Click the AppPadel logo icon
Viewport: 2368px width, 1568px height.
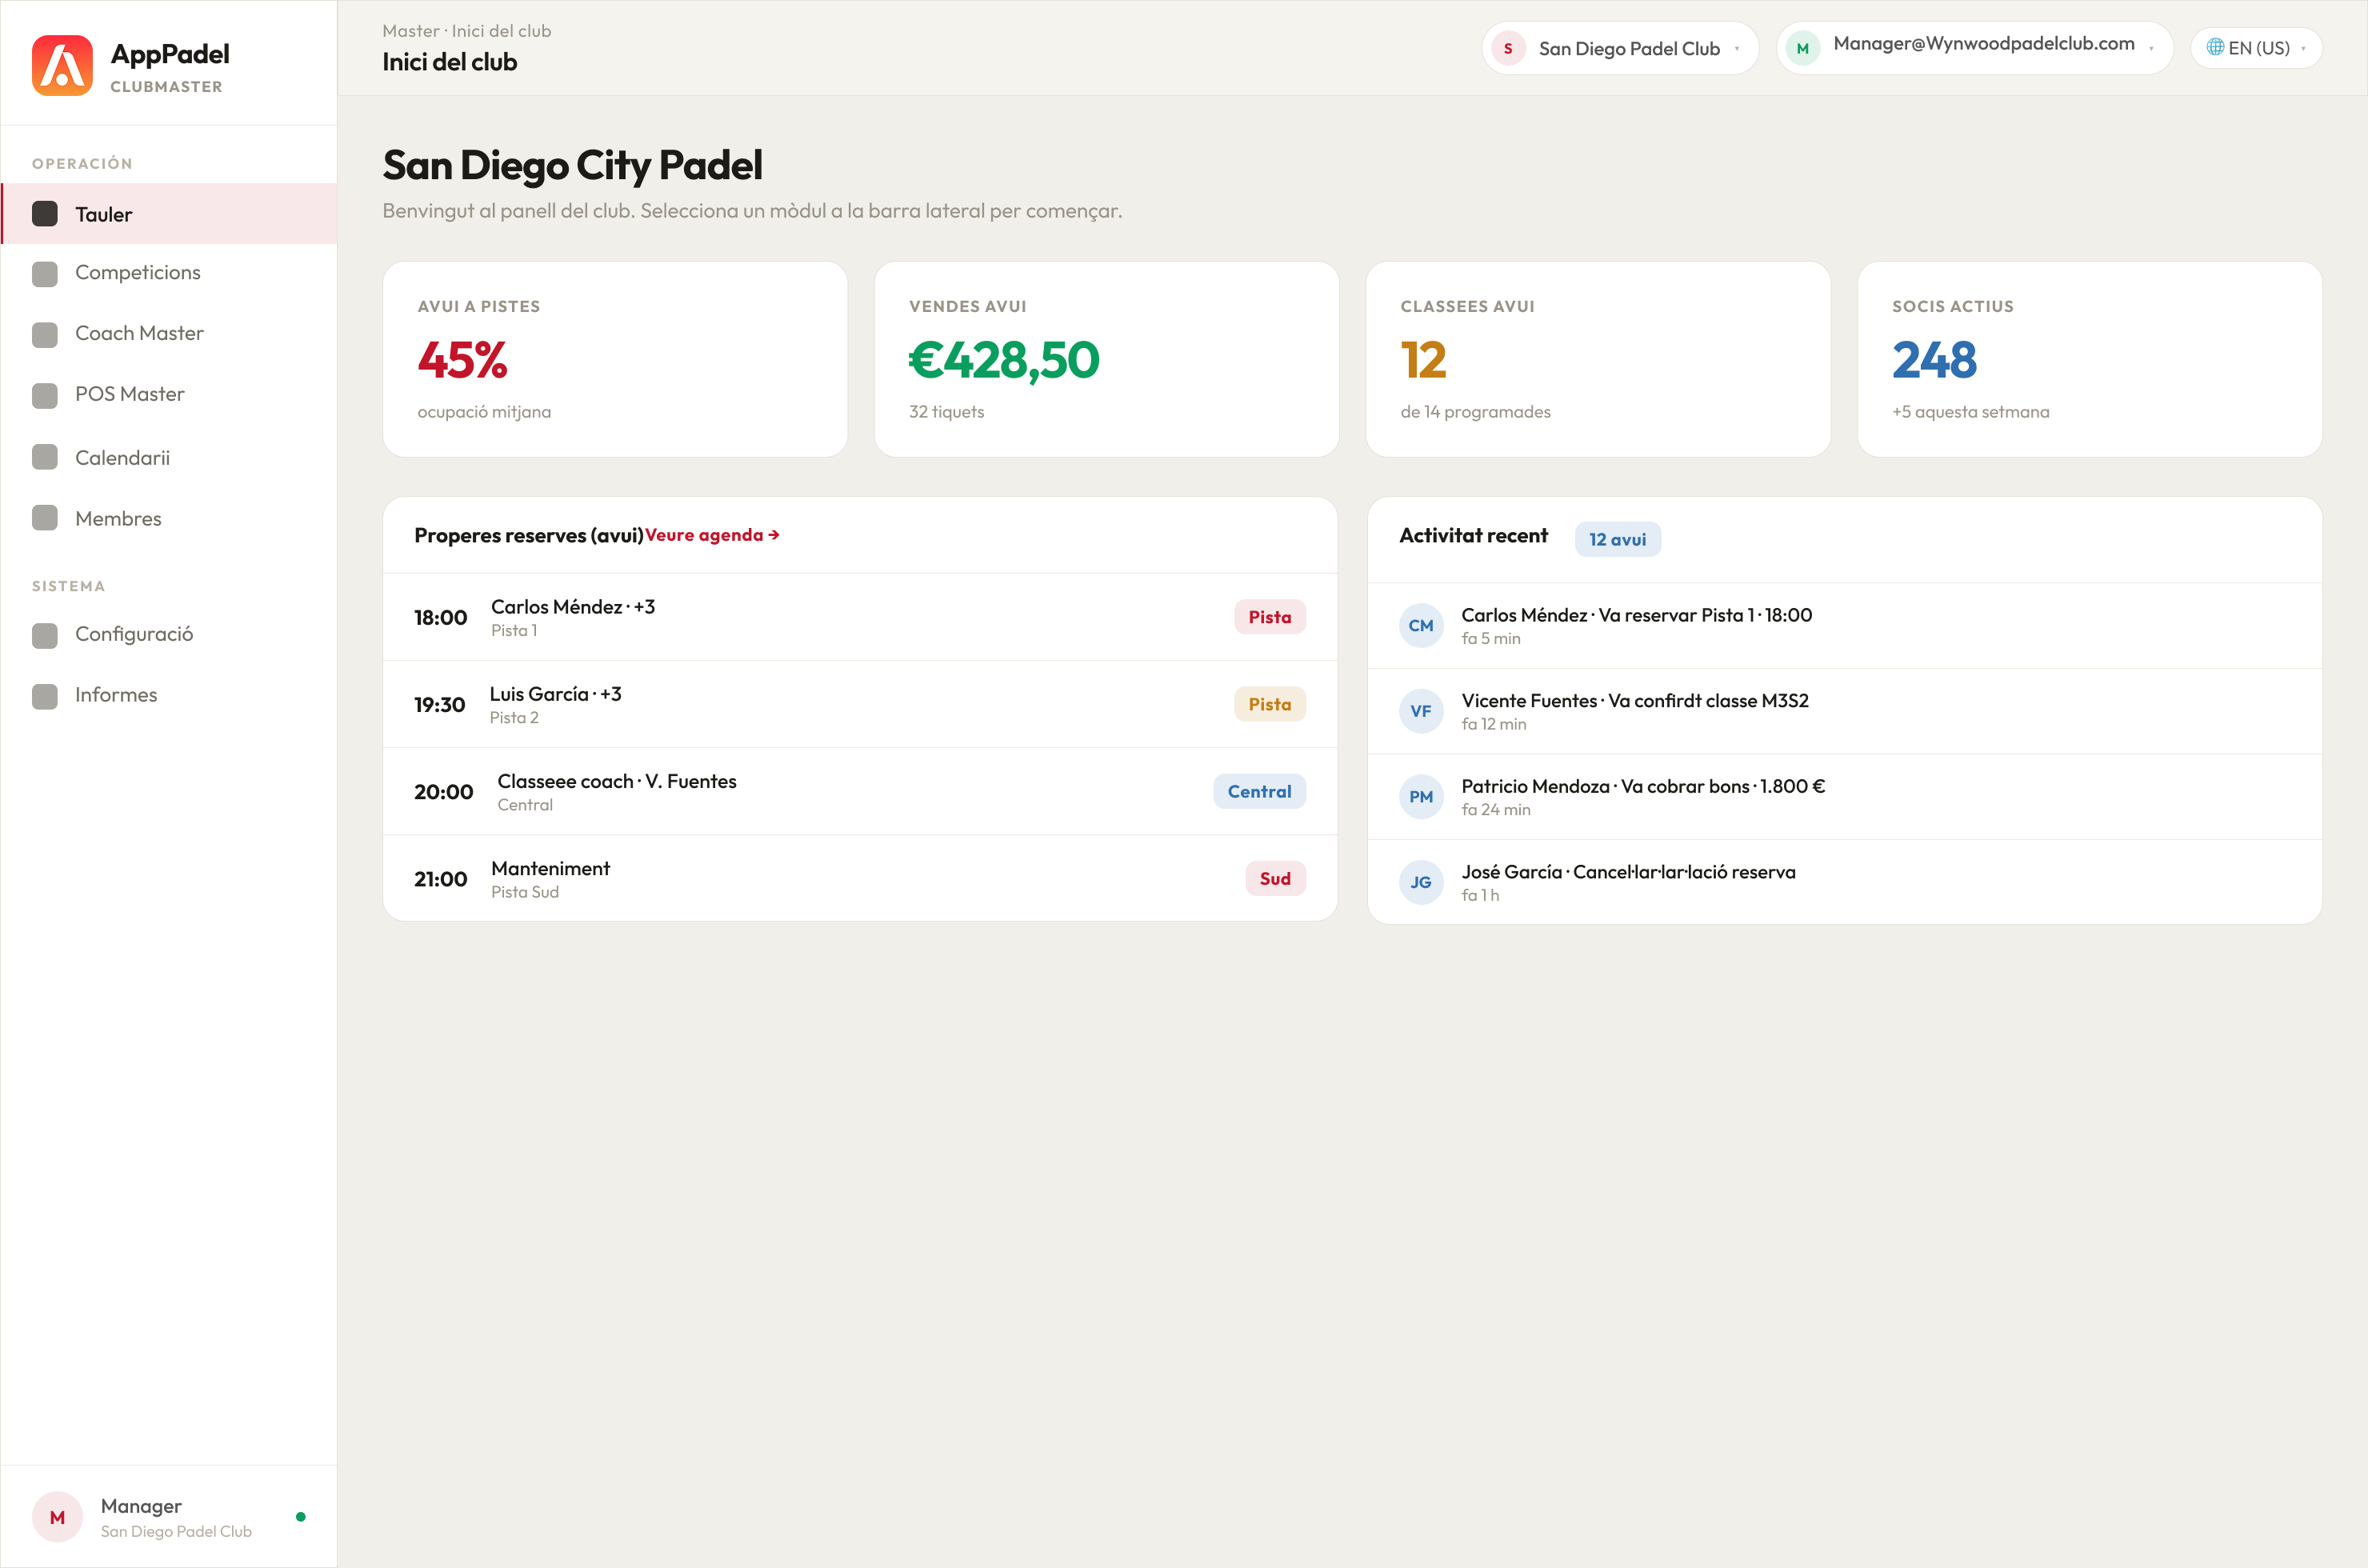point(62,66)
